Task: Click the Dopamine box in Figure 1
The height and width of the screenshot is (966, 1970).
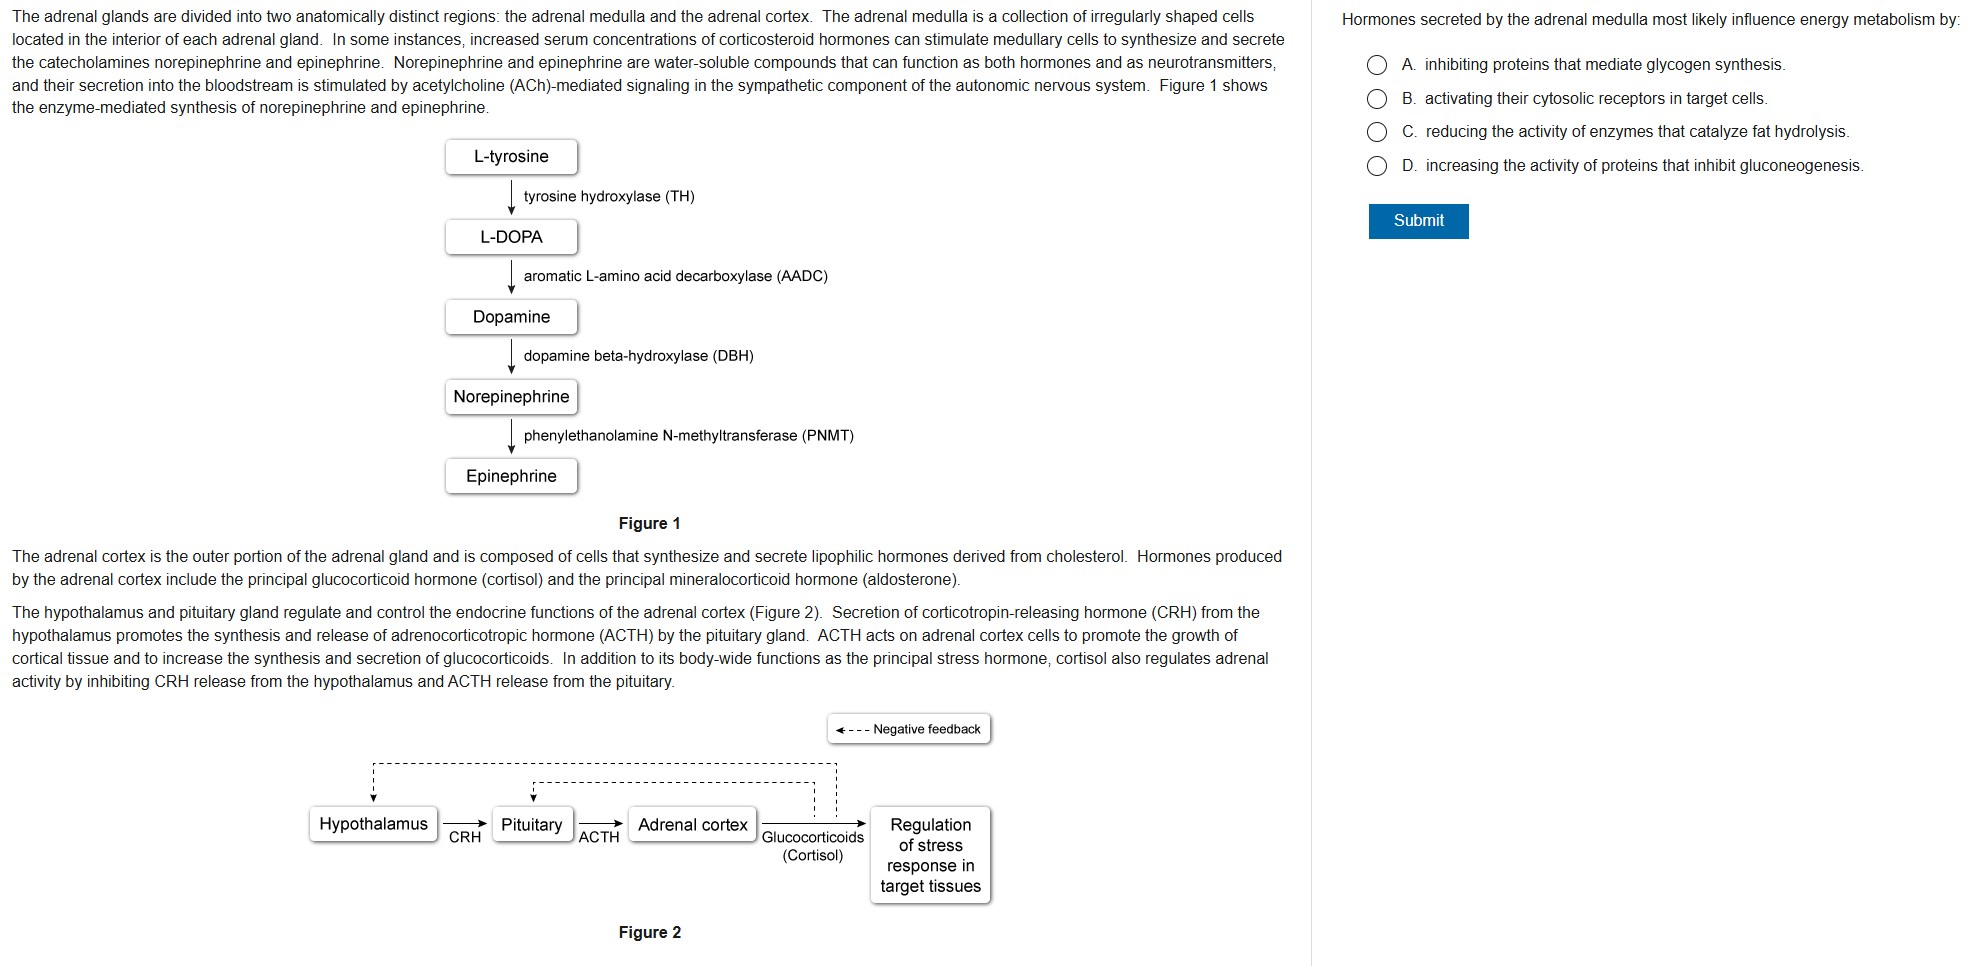Action: coord(511,317)
